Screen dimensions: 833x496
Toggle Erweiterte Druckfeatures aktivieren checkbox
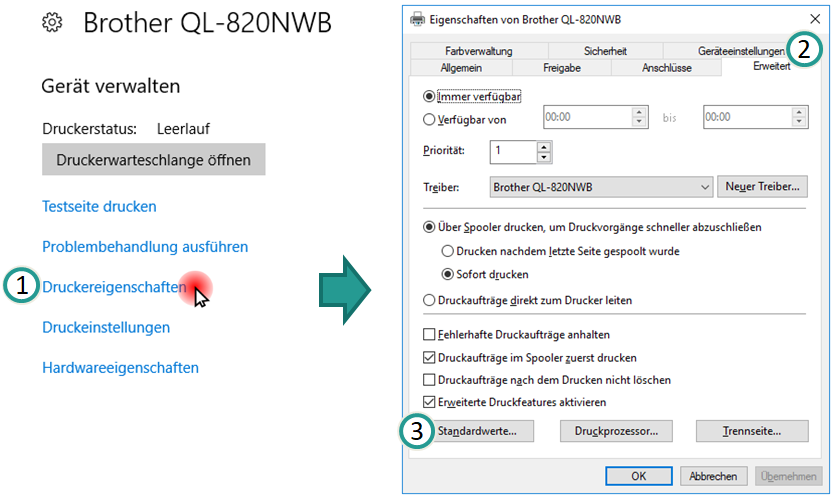[x=429, y=402]
